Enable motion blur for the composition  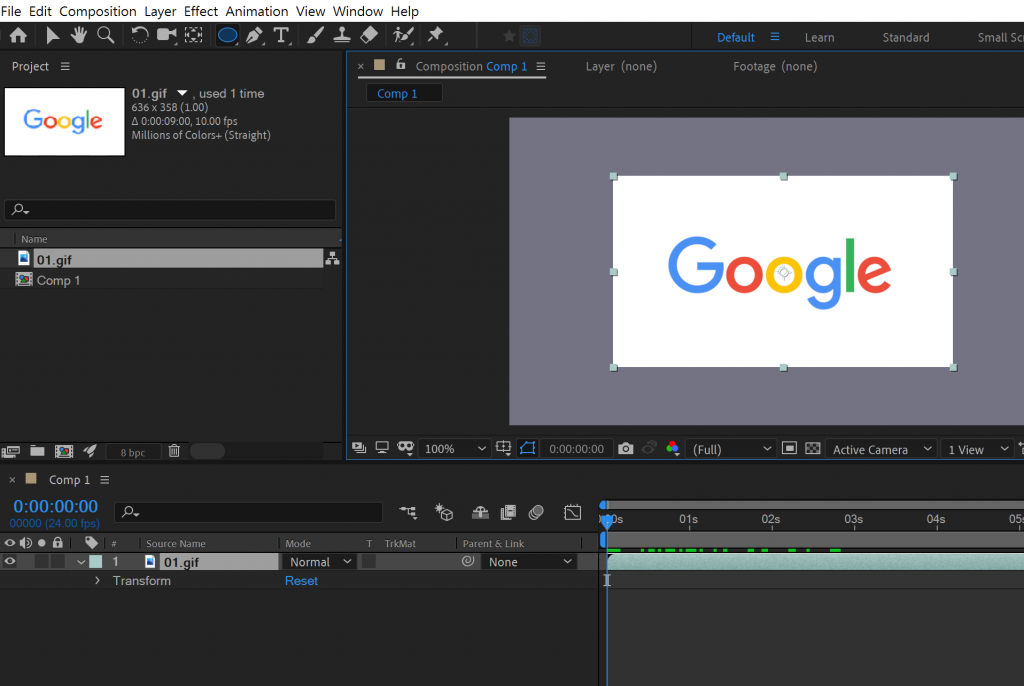coord(536,512)
